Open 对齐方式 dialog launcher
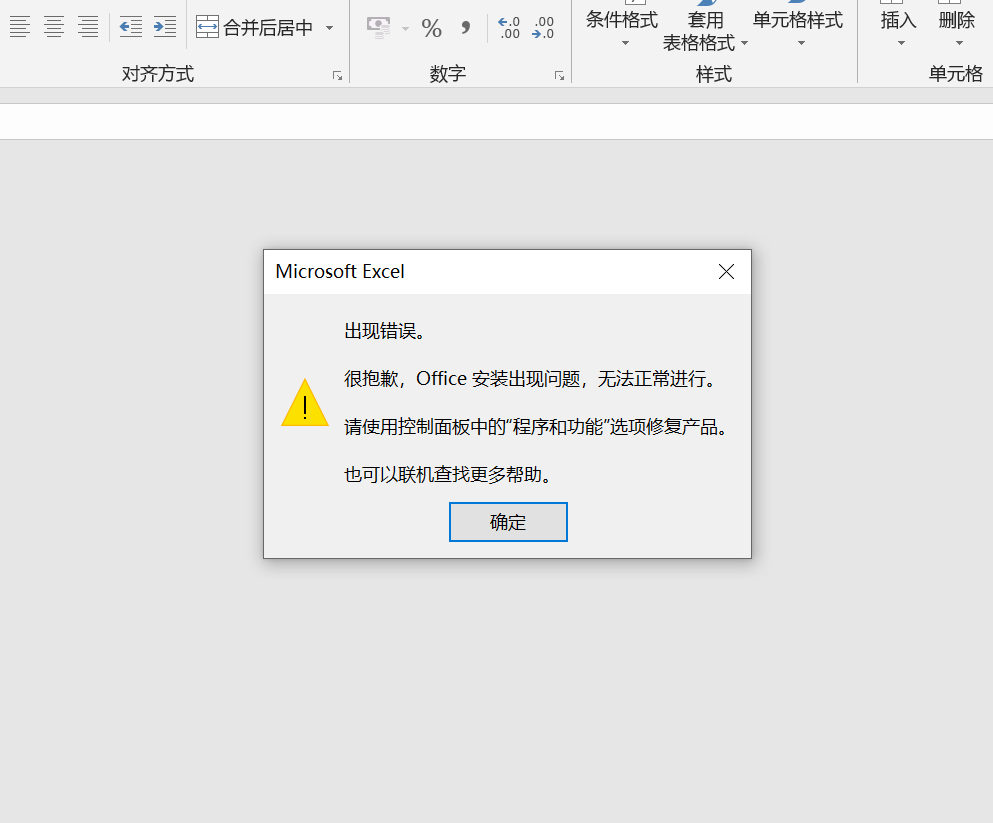 (338, 76)
